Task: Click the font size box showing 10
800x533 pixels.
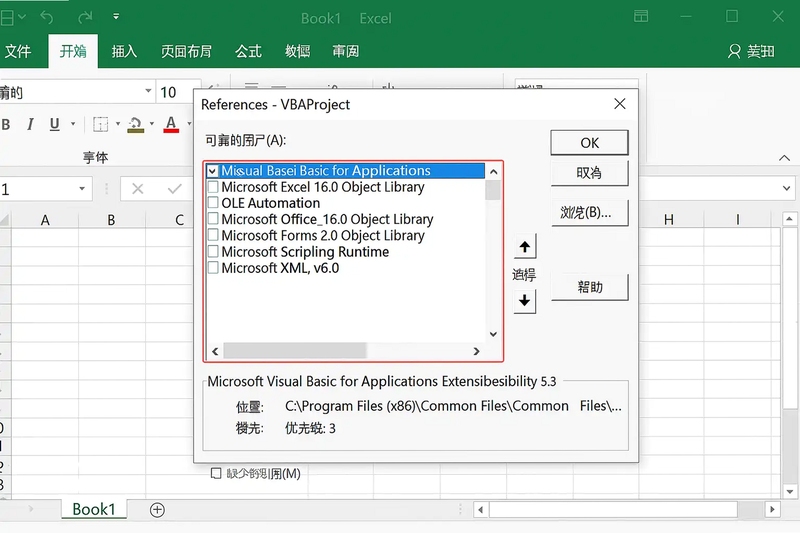Action: (x=177, y=92)
